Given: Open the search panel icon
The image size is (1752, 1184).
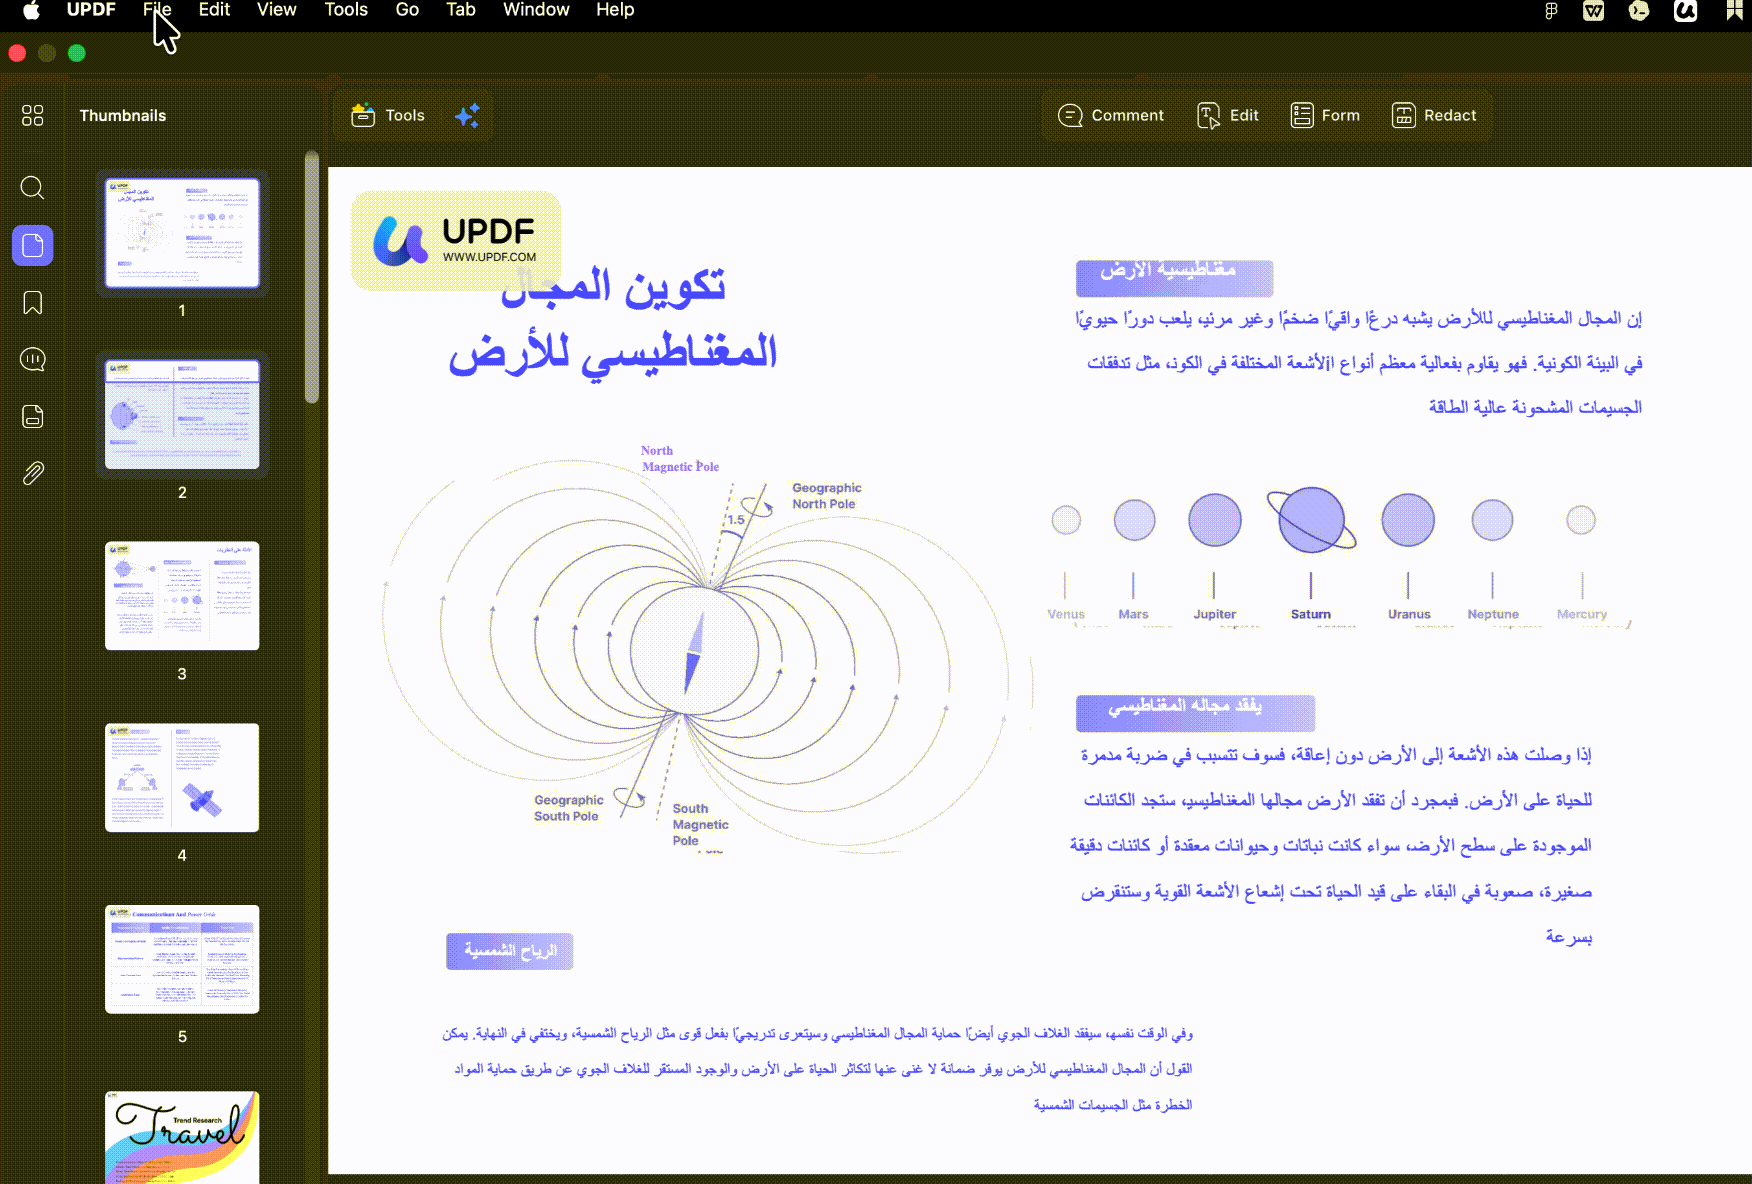Looking at the screenshot, I should pos(33,188).
